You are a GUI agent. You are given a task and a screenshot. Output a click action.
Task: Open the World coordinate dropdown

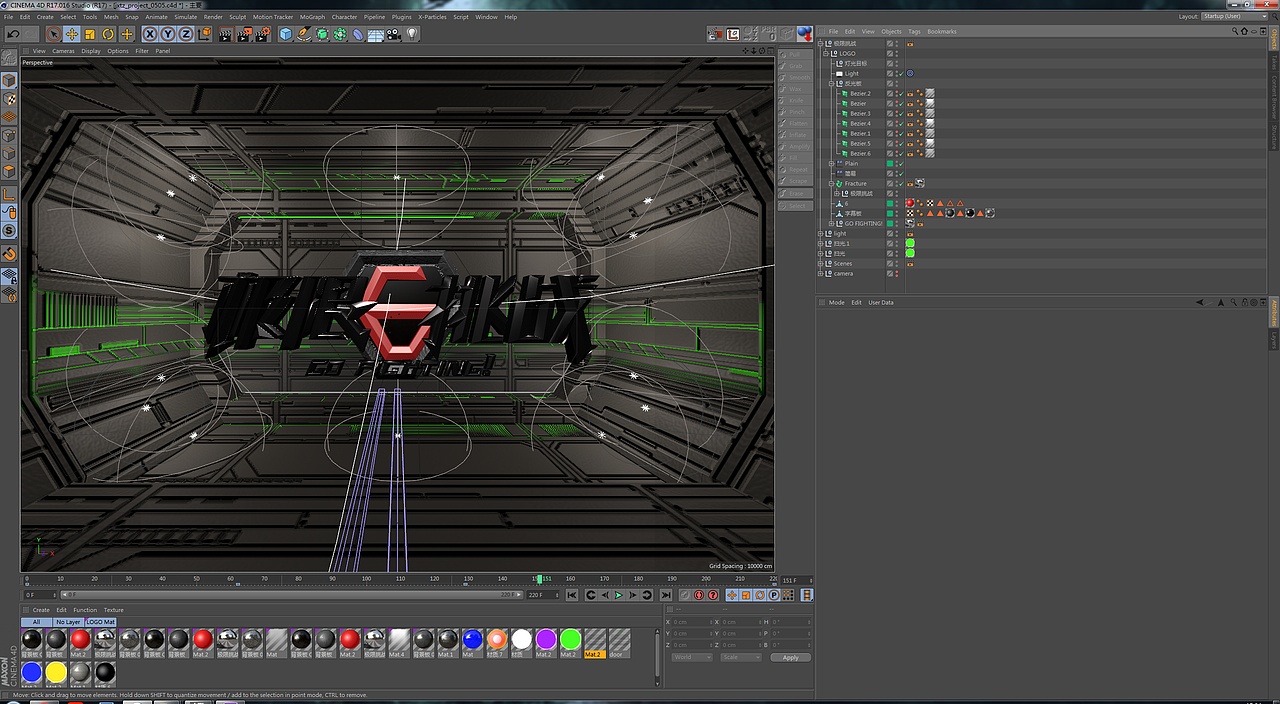[x=692, y=657]
